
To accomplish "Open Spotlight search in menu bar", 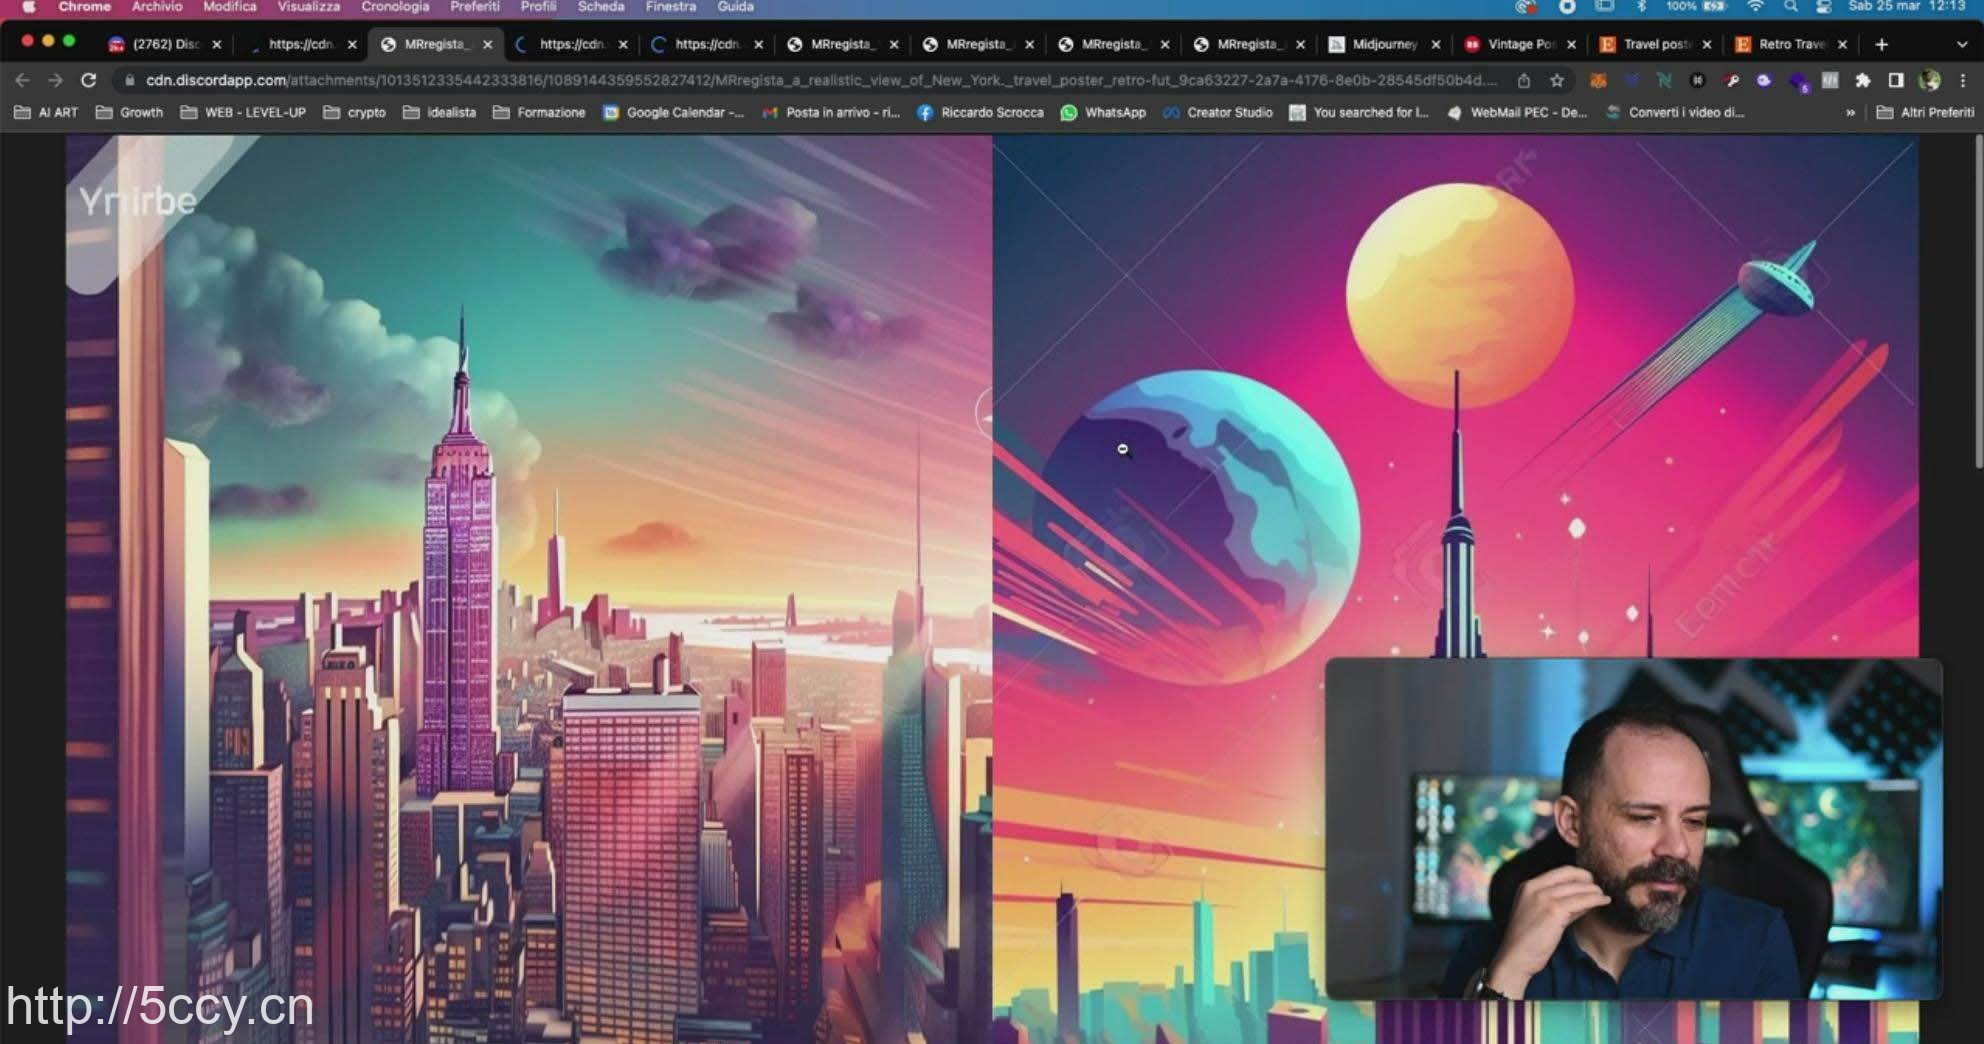I will click(1790, 7).
